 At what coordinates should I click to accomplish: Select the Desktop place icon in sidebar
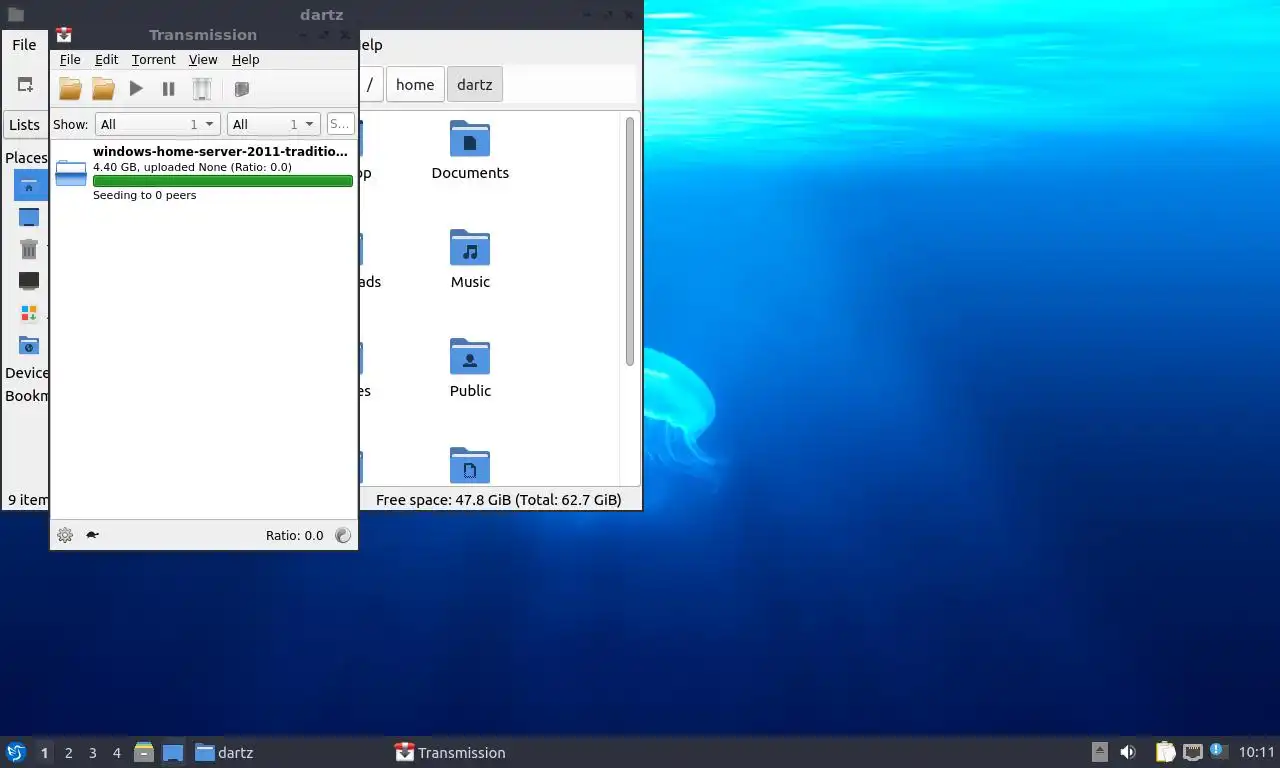click(29, 217)
